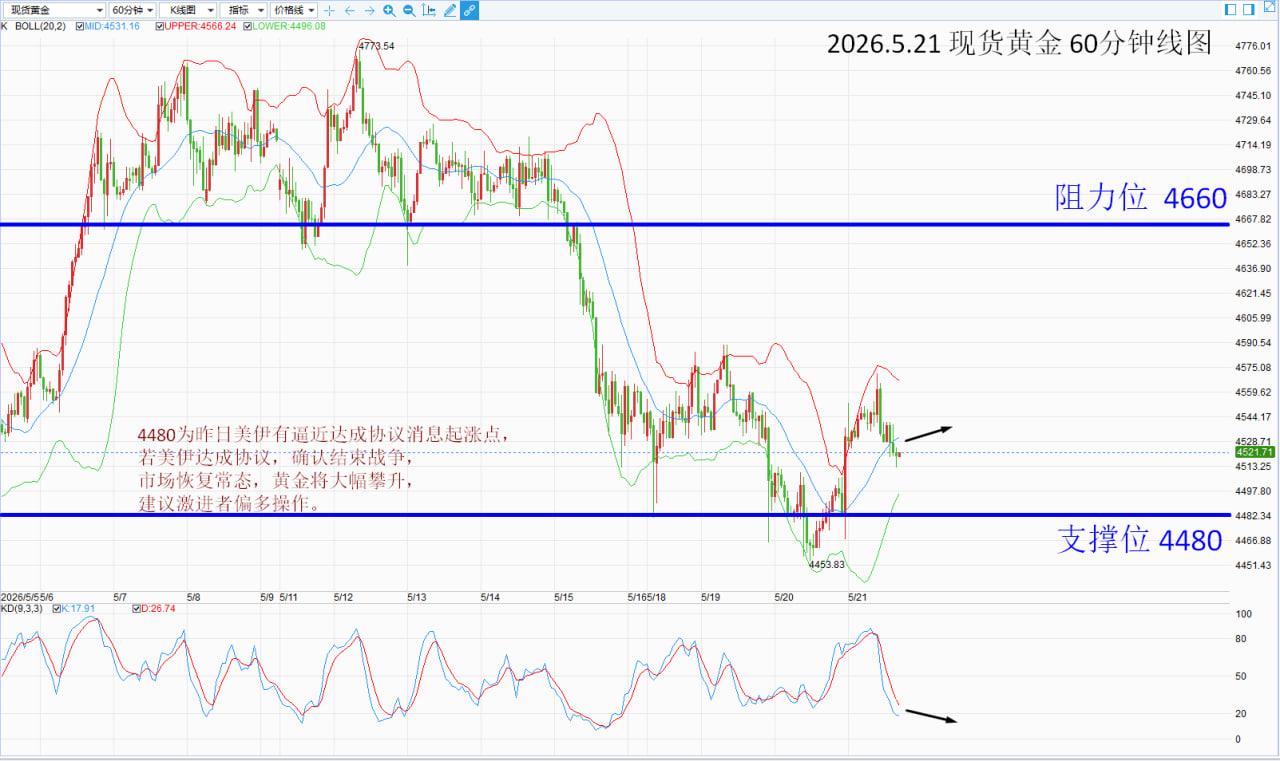
Task: Show the right side panel layout
Action: 1249,9
